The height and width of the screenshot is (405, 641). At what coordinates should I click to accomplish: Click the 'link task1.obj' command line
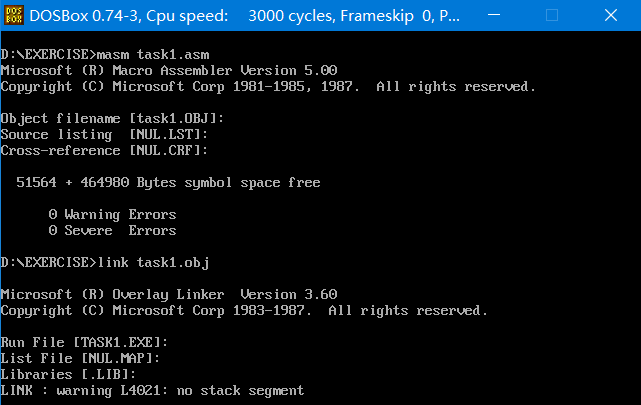(x=105, y=262)
